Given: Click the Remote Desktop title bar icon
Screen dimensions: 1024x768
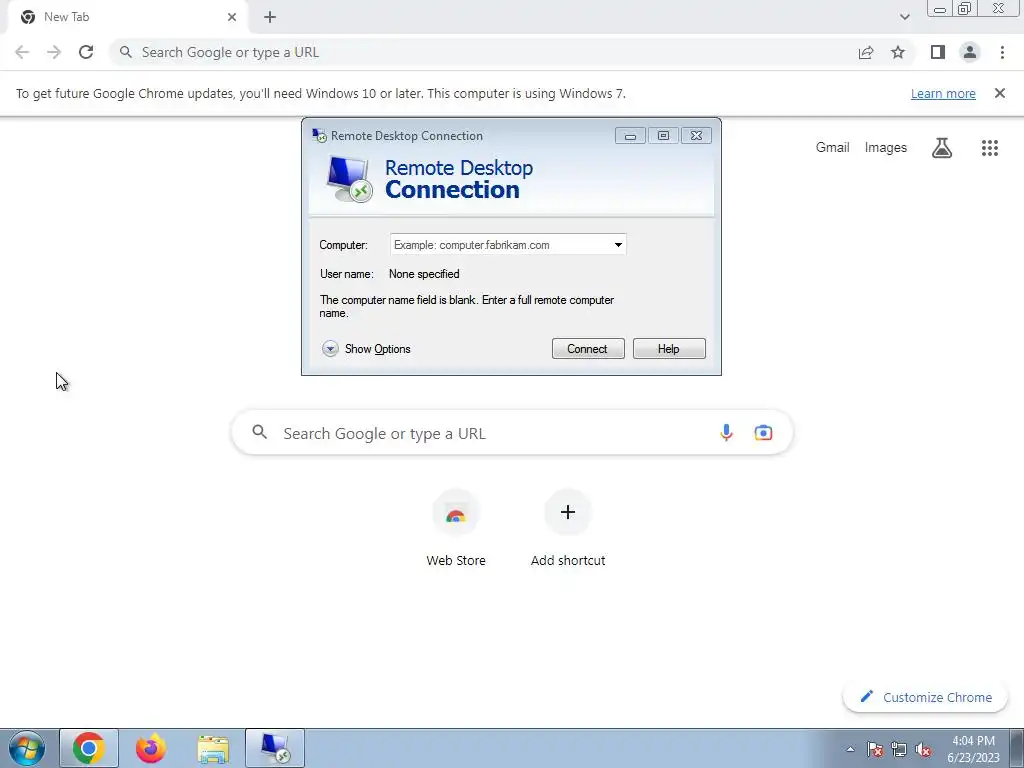Looking at the screenshot, I should (319, 135).
